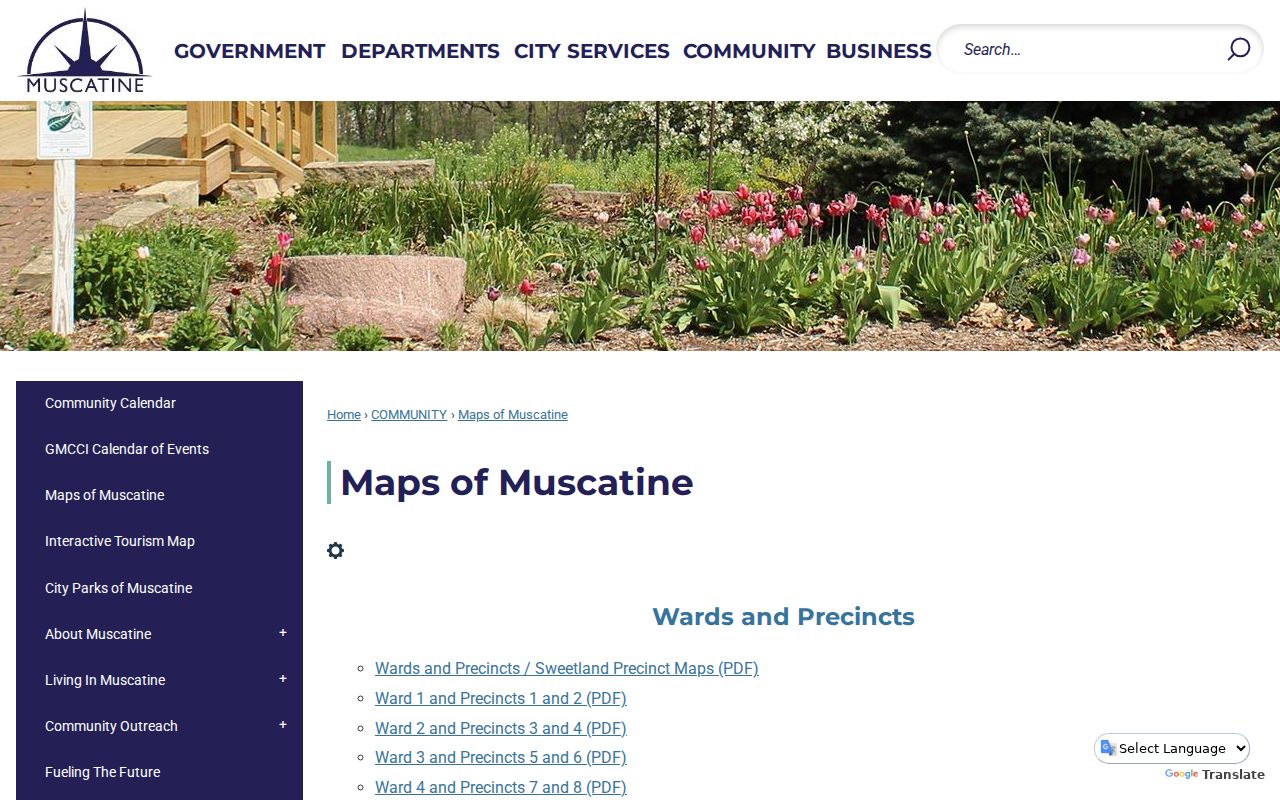Screen dimensions: 1280x800
Task: Open the BUSINESS menu
Action: click(x=879, y=51)
